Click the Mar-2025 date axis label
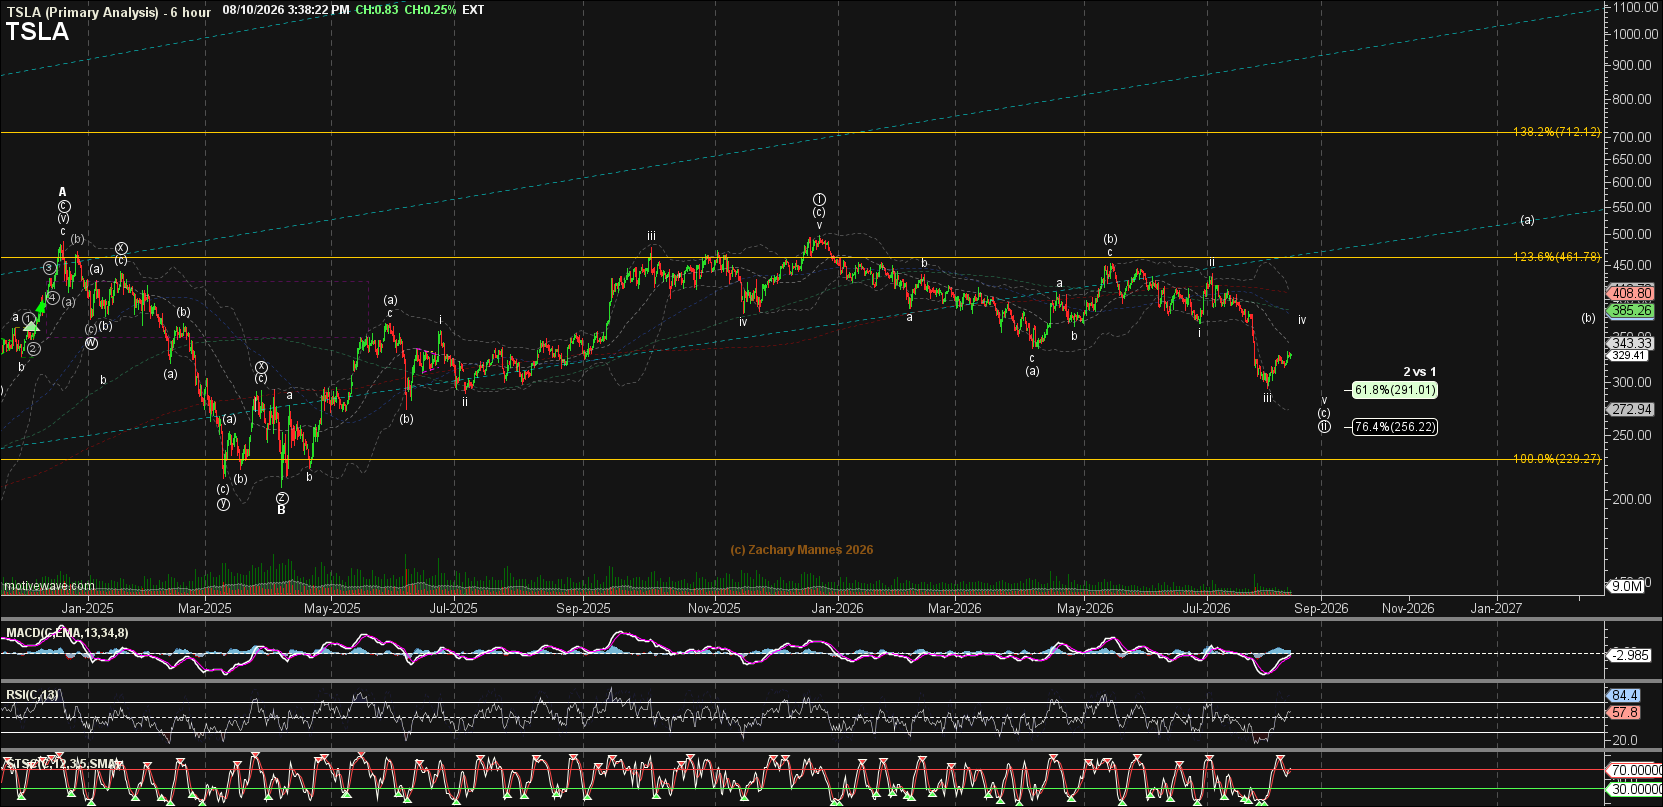The height and width of the screenshot is (807, 1663). point(204,608)
